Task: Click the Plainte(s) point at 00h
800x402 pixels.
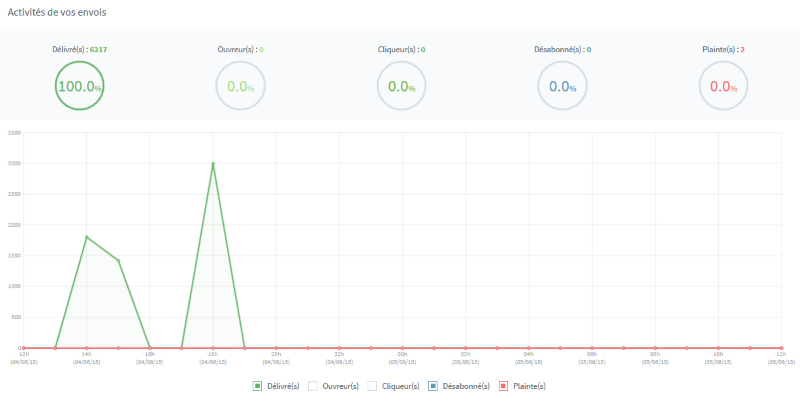Action: click(x=403, y=348)
